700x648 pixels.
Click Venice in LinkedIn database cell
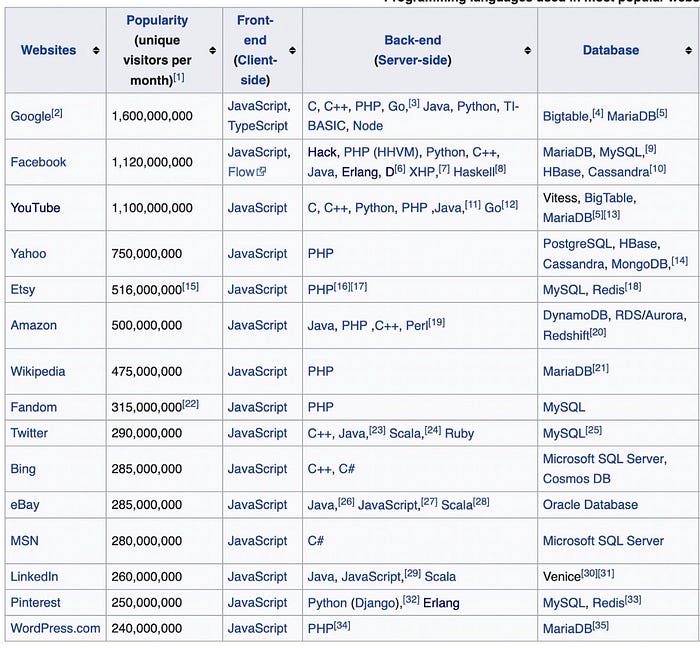[562, 577]
